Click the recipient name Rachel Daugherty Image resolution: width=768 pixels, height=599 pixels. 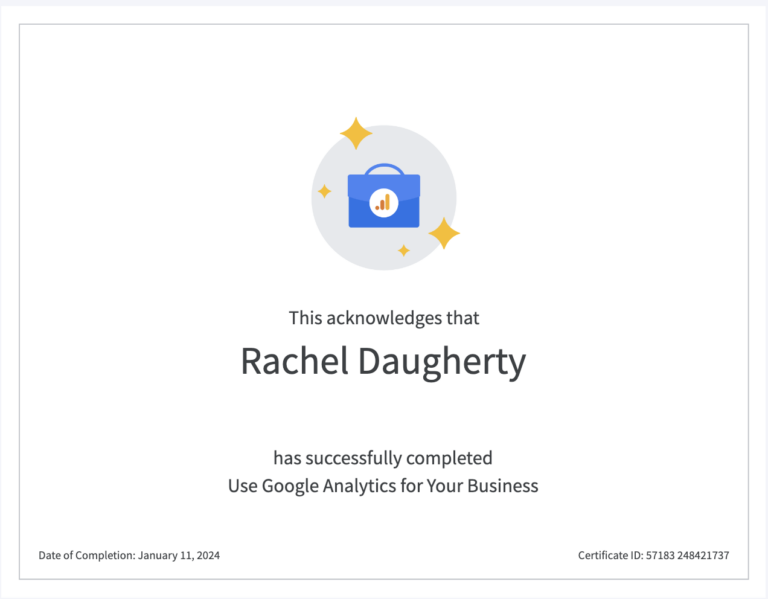click(384, 361)
